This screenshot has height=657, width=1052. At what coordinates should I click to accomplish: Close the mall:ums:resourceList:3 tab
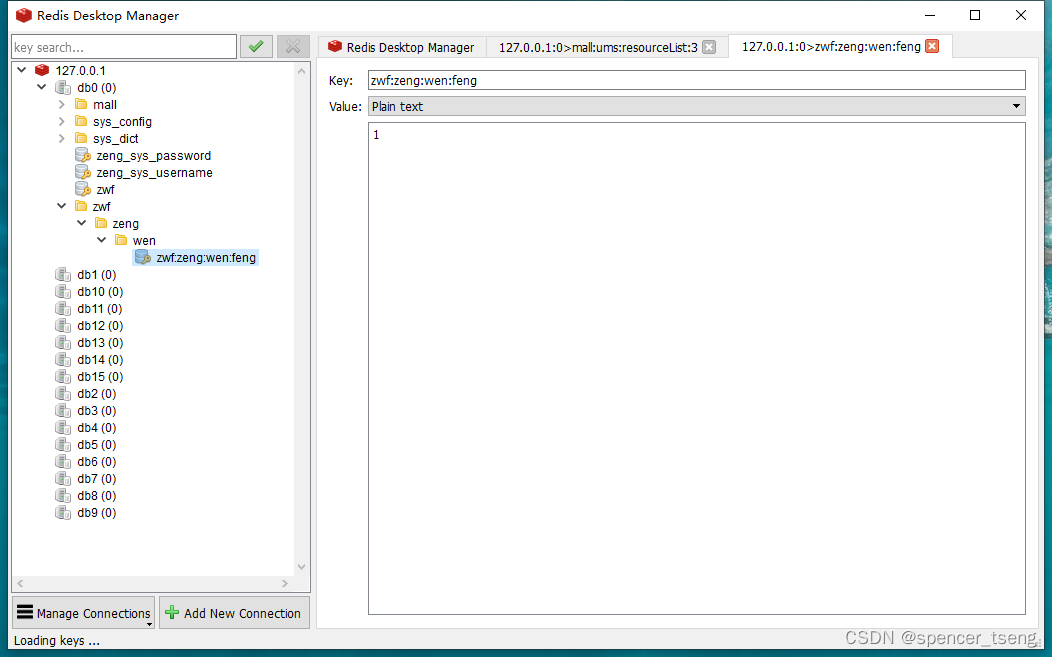coord(709,47)
